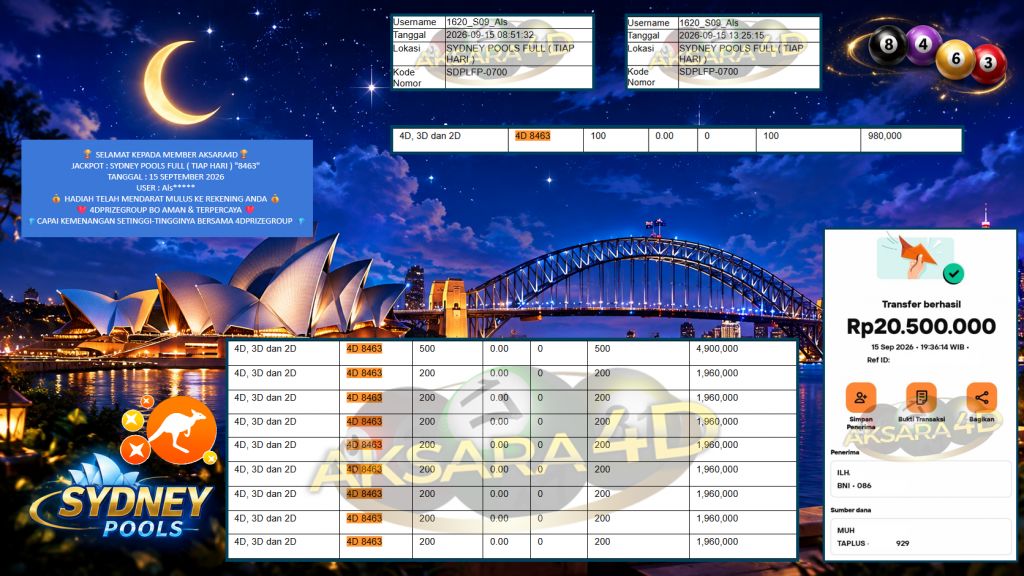The height and width of the screenshot is (576, 1024).
Task: Click the "Ref ID:" label
Action: click(x=878, y=360)
